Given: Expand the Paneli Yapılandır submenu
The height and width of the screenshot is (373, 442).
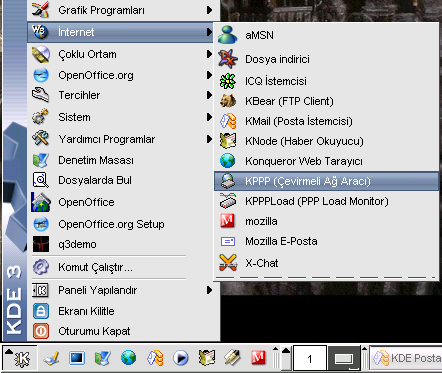Looking at the screenshot, I should pos(123,290).
